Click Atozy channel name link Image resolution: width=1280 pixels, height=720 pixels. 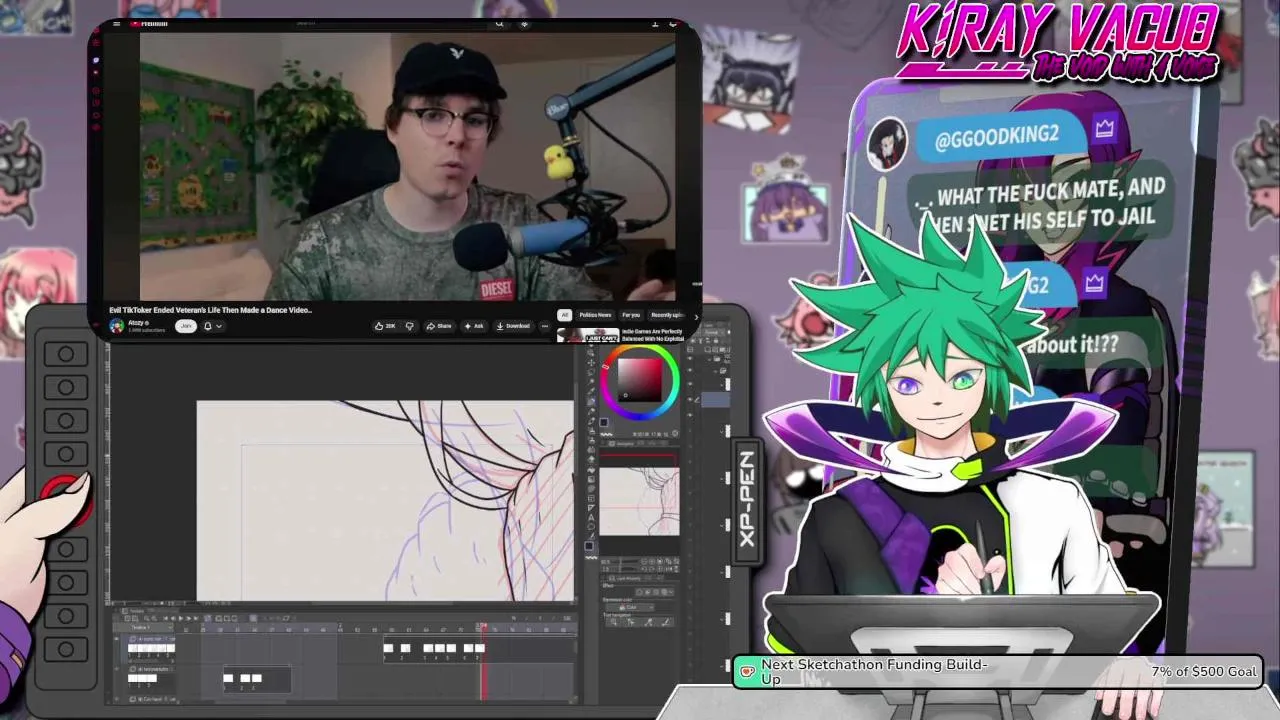(137, 322)
